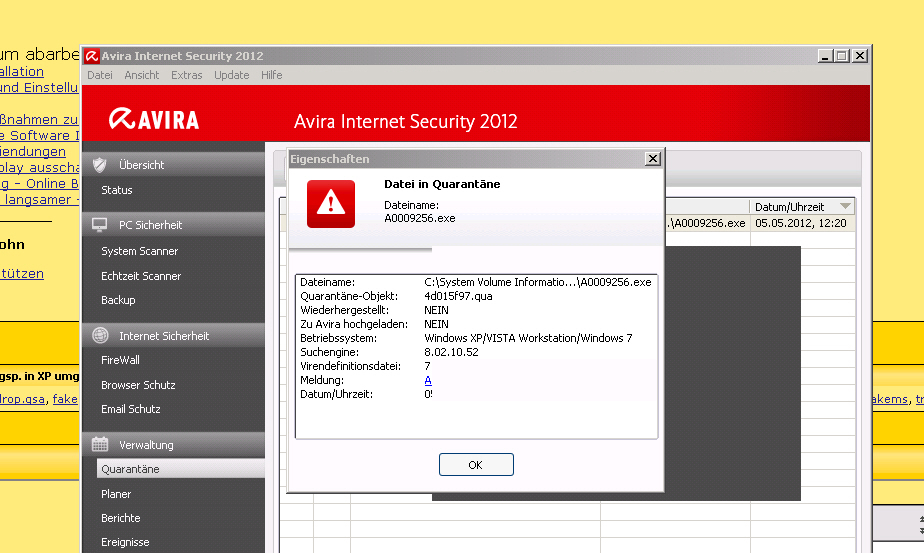Open Berichte in sidebar
The image size is (924, 553).
[x=121, y=518]
